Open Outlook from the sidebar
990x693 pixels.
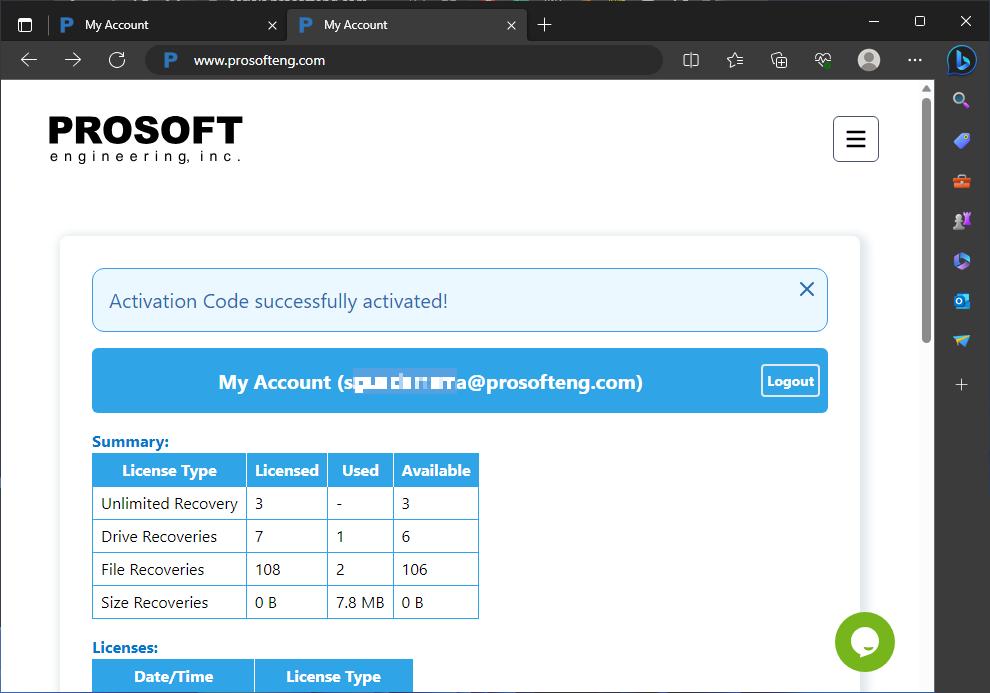[x=961, y=300]
